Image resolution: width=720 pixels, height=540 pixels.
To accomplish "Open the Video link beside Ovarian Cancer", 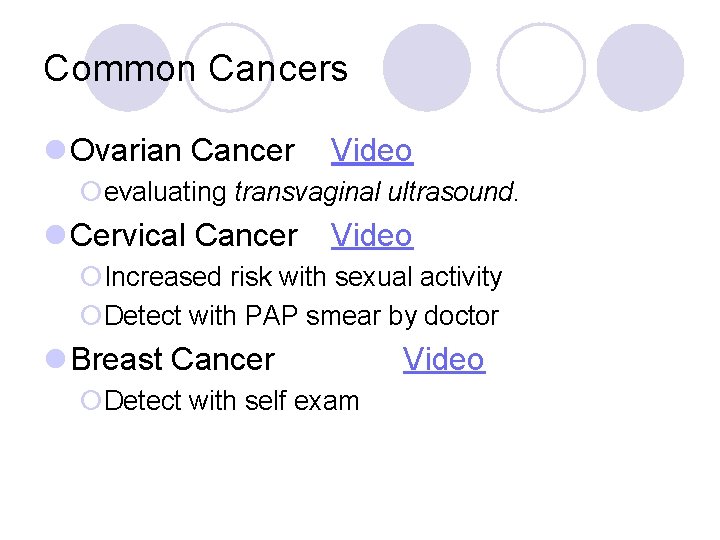I will 371,151.
